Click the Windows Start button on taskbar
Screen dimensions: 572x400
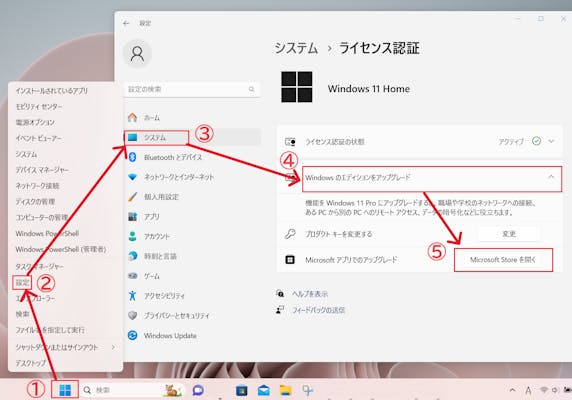(65, 390)
